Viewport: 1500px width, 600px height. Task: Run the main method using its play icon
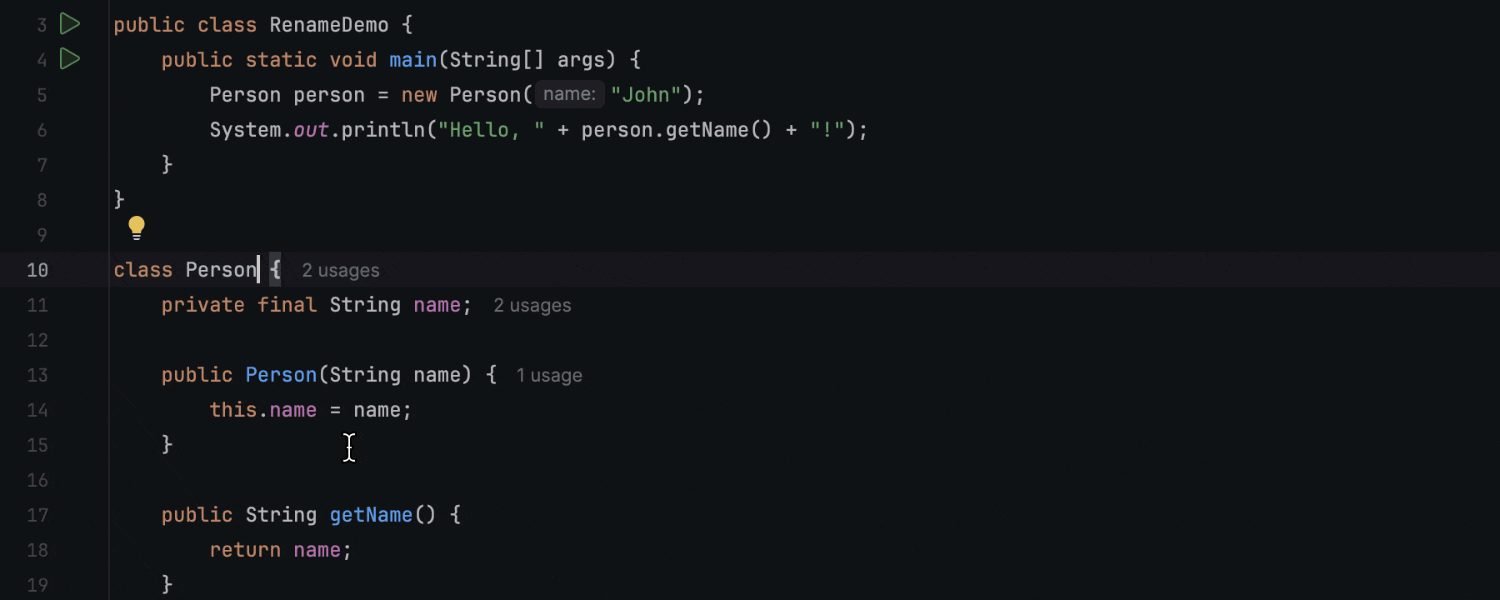coord(69,59)
